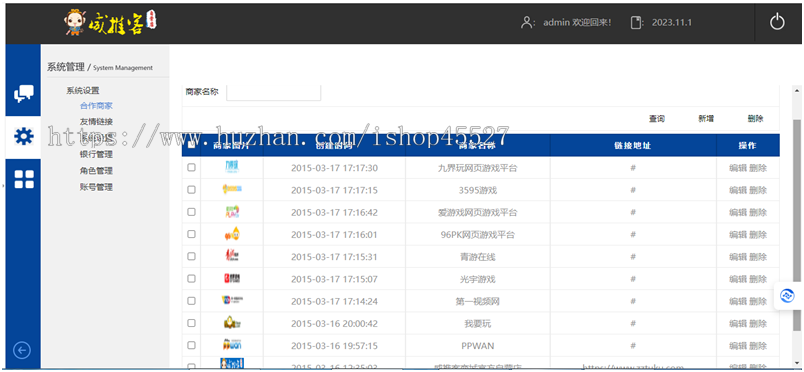Click 编辑 for 爱游戏网页游戏平台
The height and width of the screenshot is (372, 804).
click(738, 212)
